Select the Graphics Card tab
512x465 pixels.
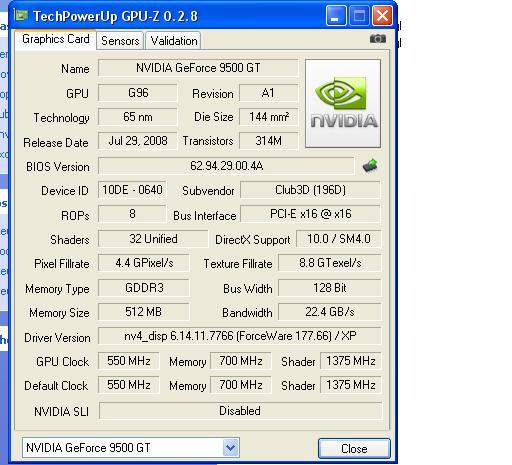pyautogui.click(x=56, y=39)
